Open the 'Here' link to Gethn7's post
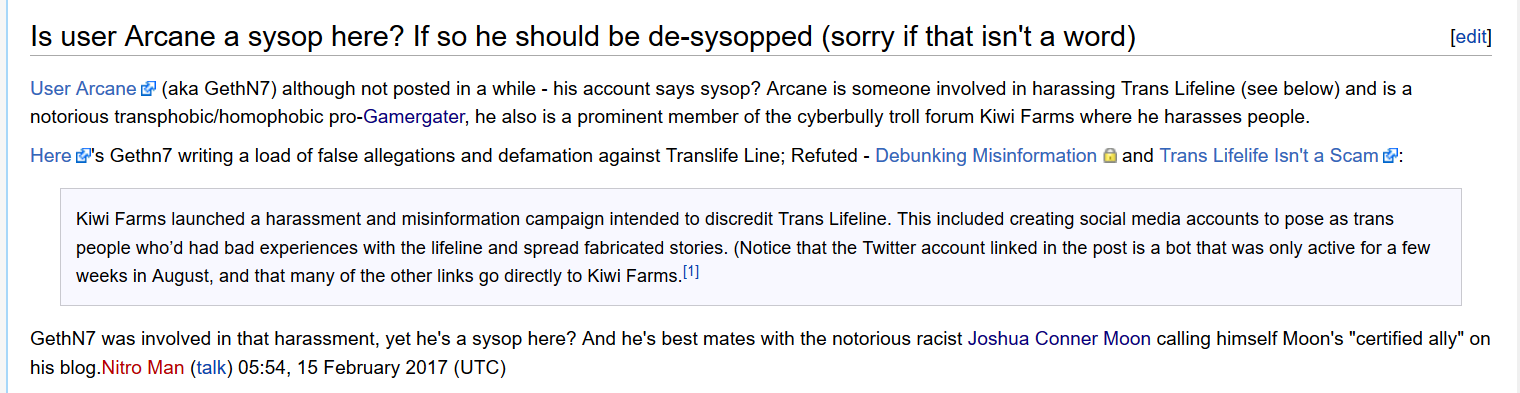The image size is (1520, 393). [52, 156]
